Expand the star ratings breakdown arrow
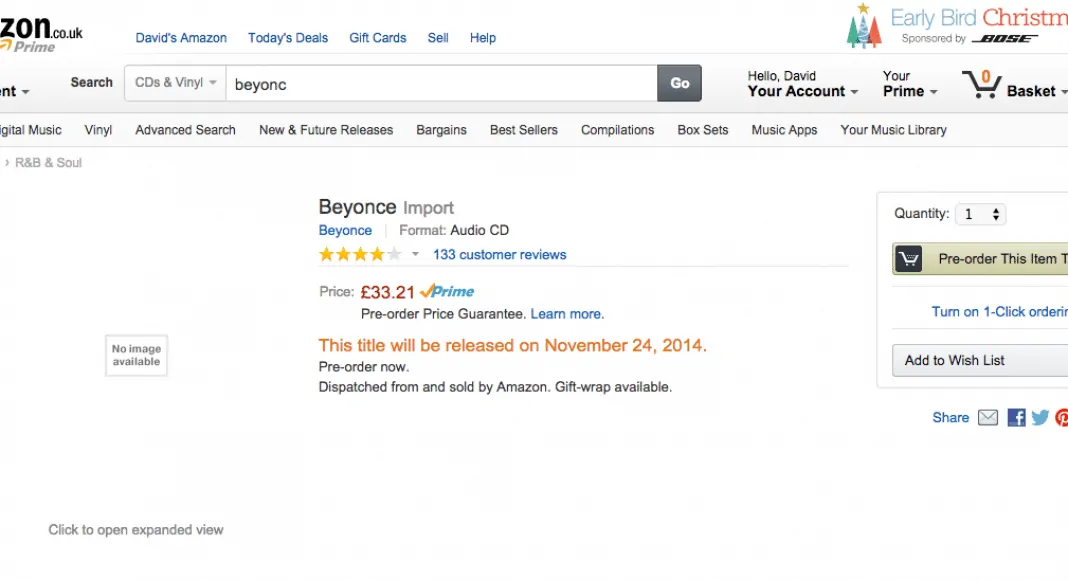Image resolution: width=1068 pixels, height=580 pixels. (416, 255)
